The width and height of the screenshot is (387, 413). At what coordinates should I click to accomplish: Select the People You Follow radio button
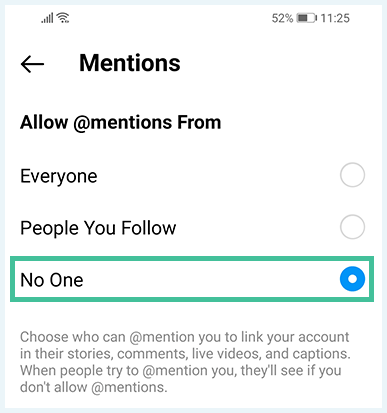(x=352, y=227)
